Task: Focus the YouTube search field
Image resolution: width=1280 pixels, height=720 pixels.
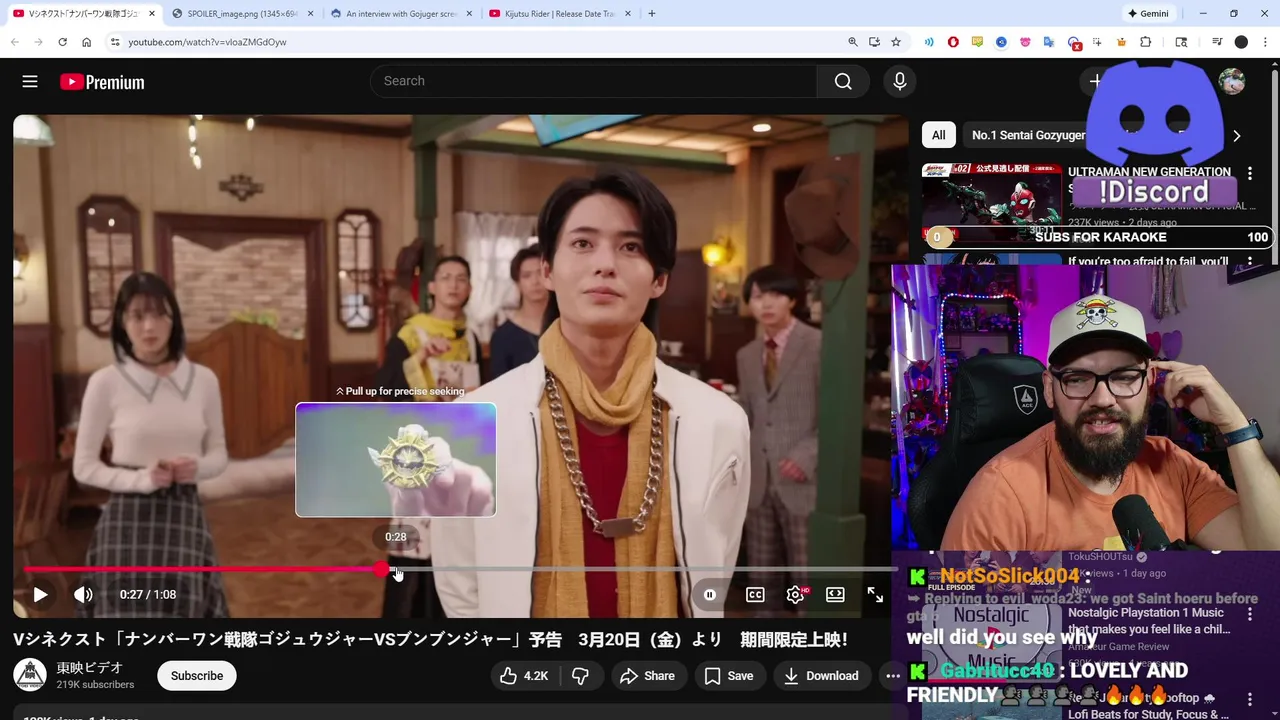Action: click(x=594, y=81)
